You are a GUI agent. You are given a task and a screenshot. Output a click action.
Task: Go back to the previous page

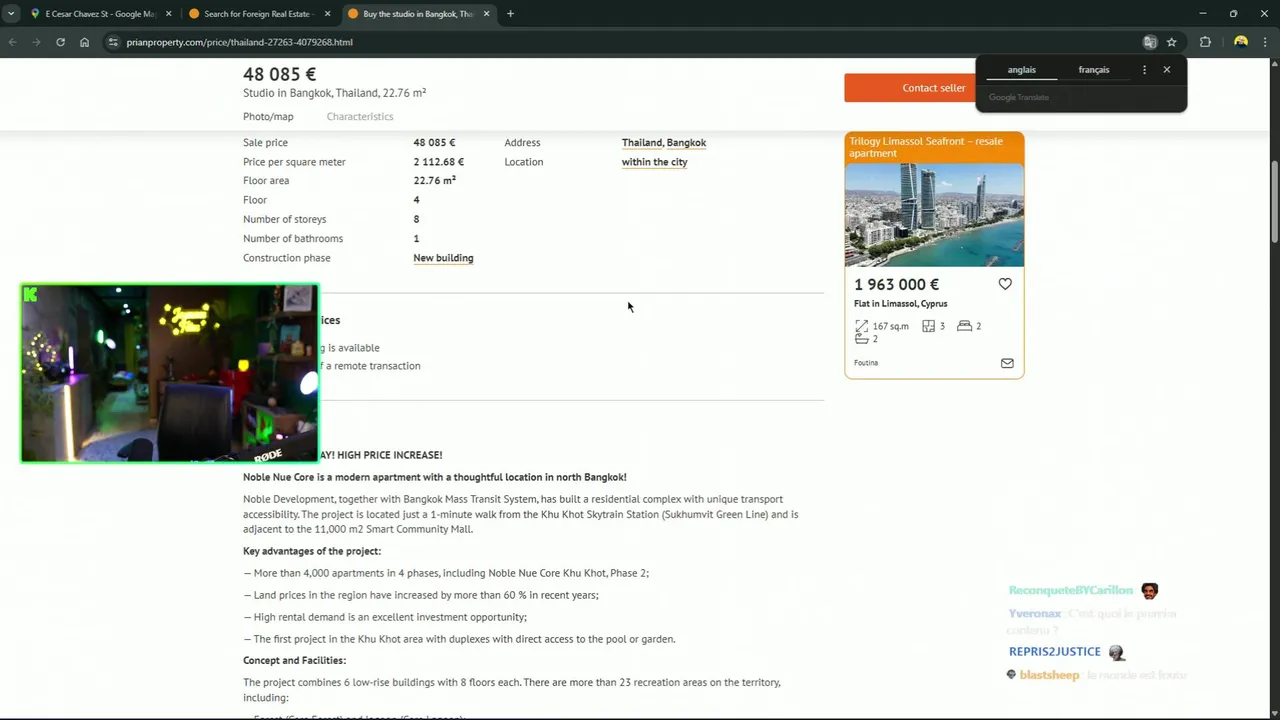tap(13, 42)
